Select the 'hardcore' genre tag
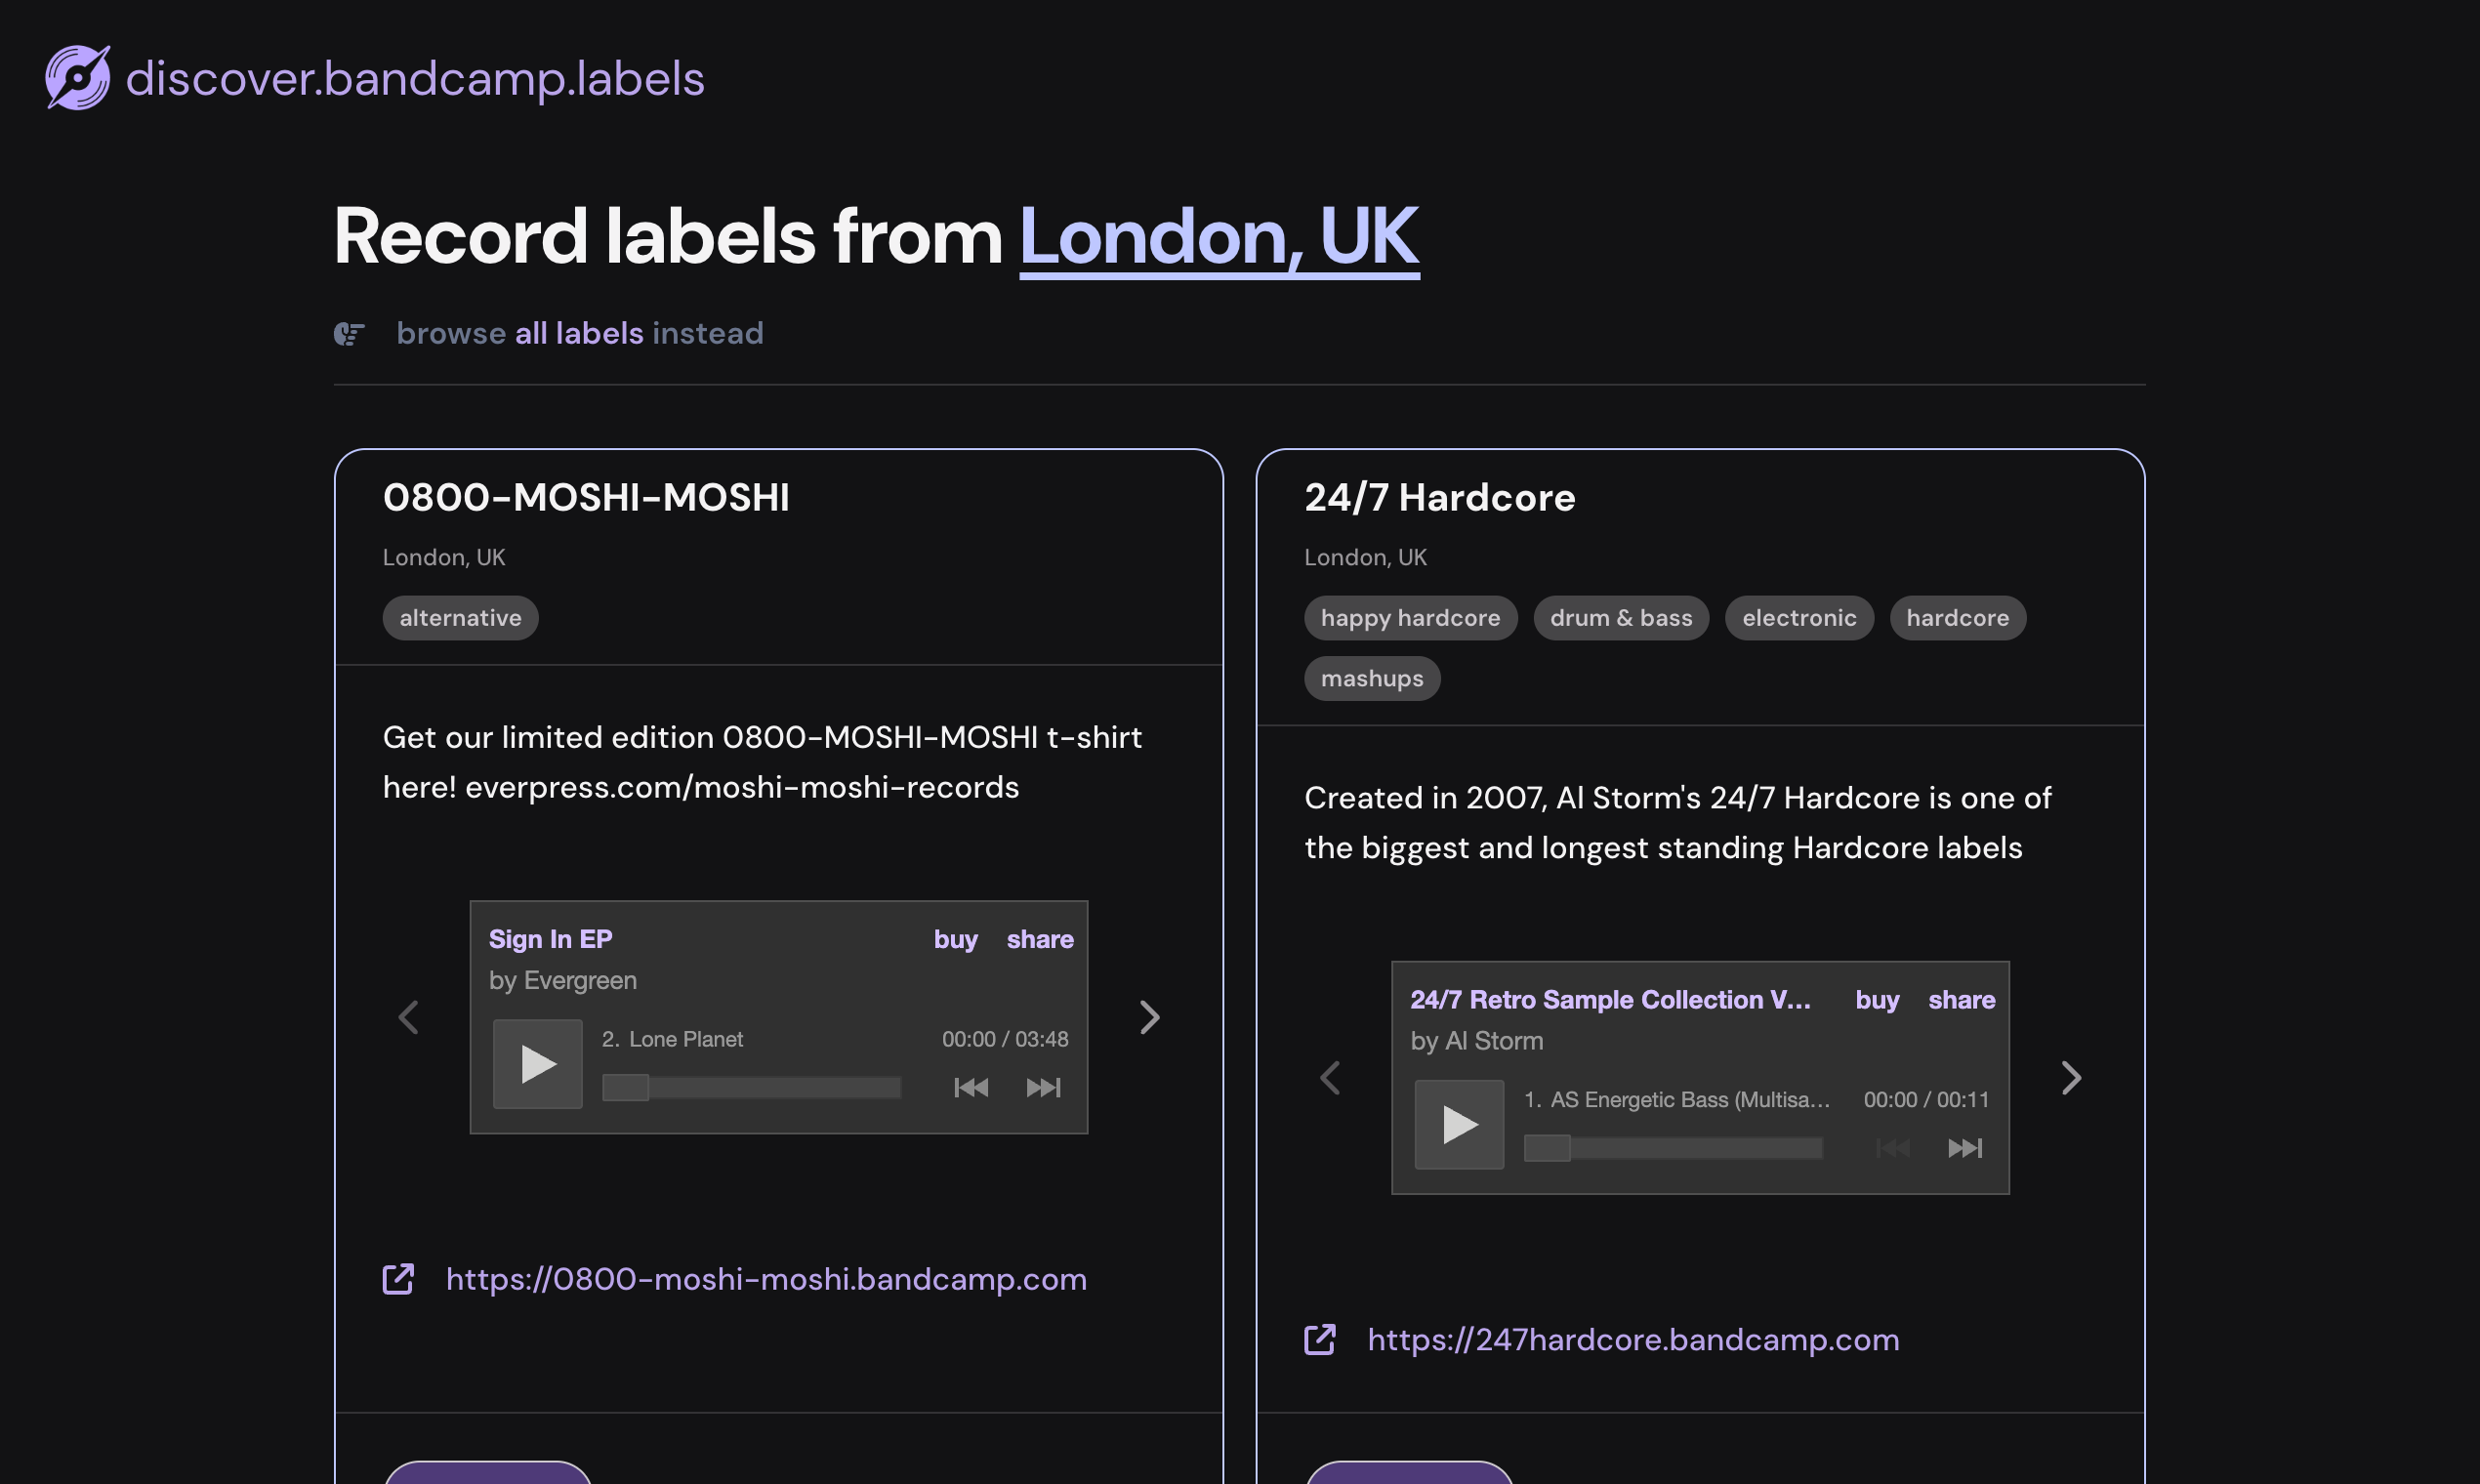The height and width of the screenshot is (1484, 2480). [x=1957, y=618]
